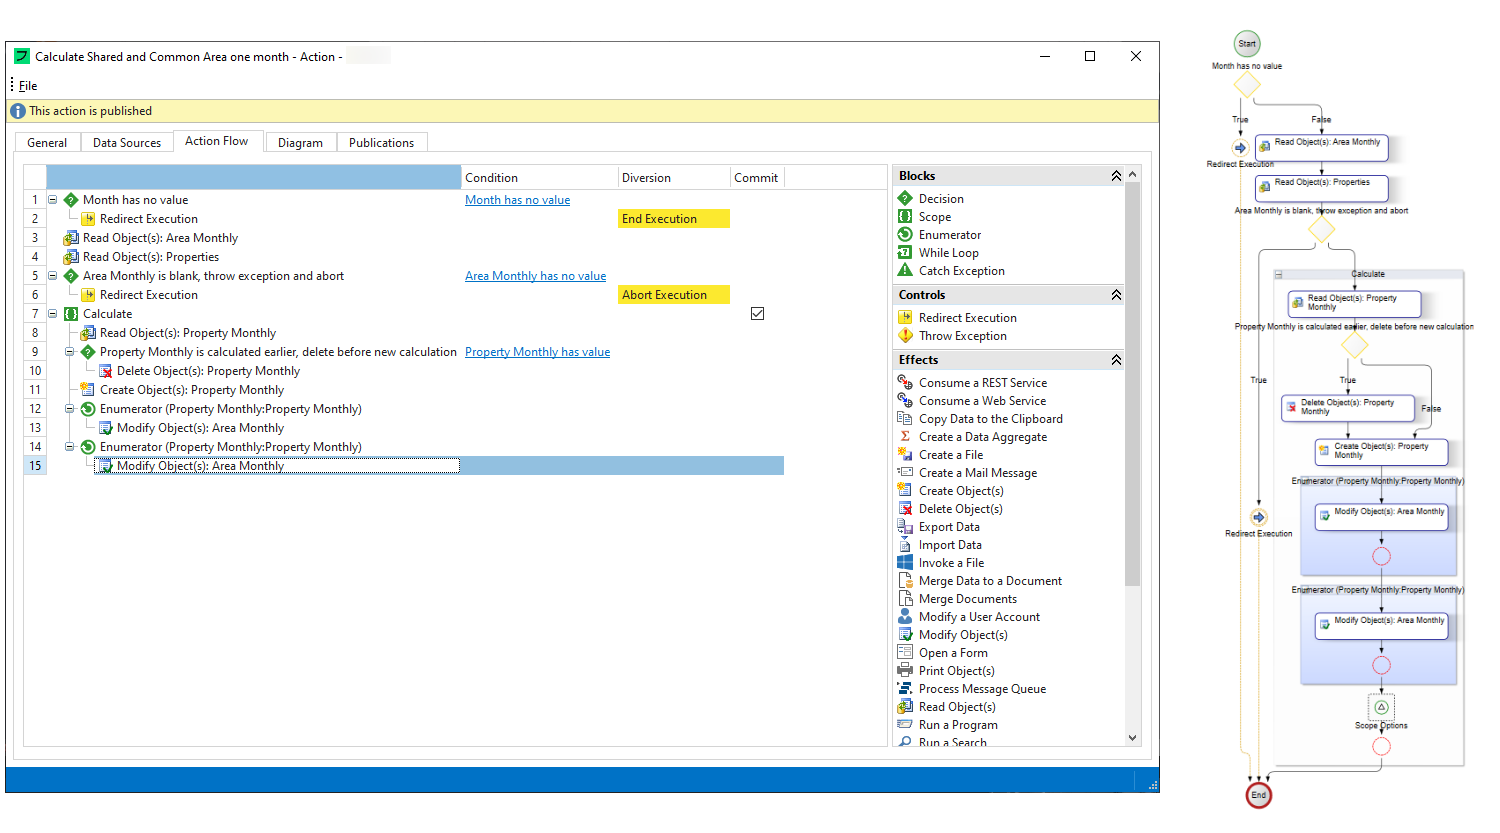Viewport: 1500px width, 833px height.
Task: Open the 'Month has no value' condition link
Action: point(517,200)
